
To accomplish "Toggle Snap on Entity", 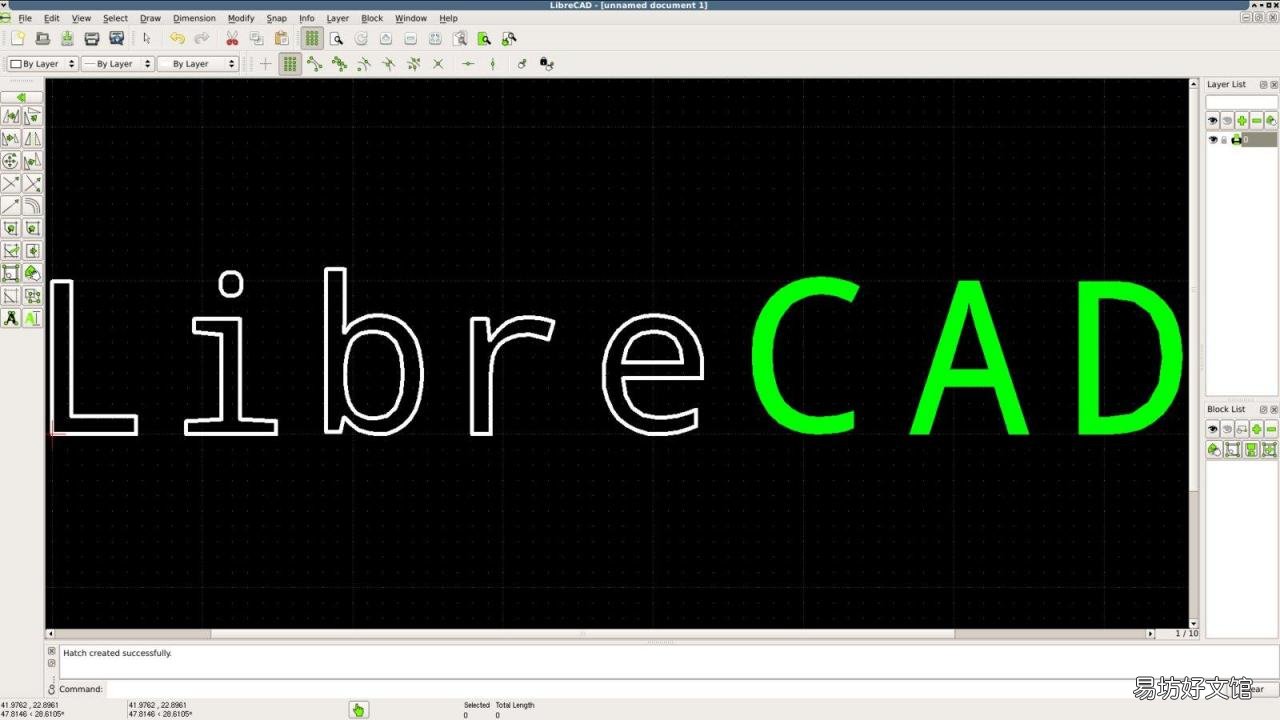I will pos(339,64).
